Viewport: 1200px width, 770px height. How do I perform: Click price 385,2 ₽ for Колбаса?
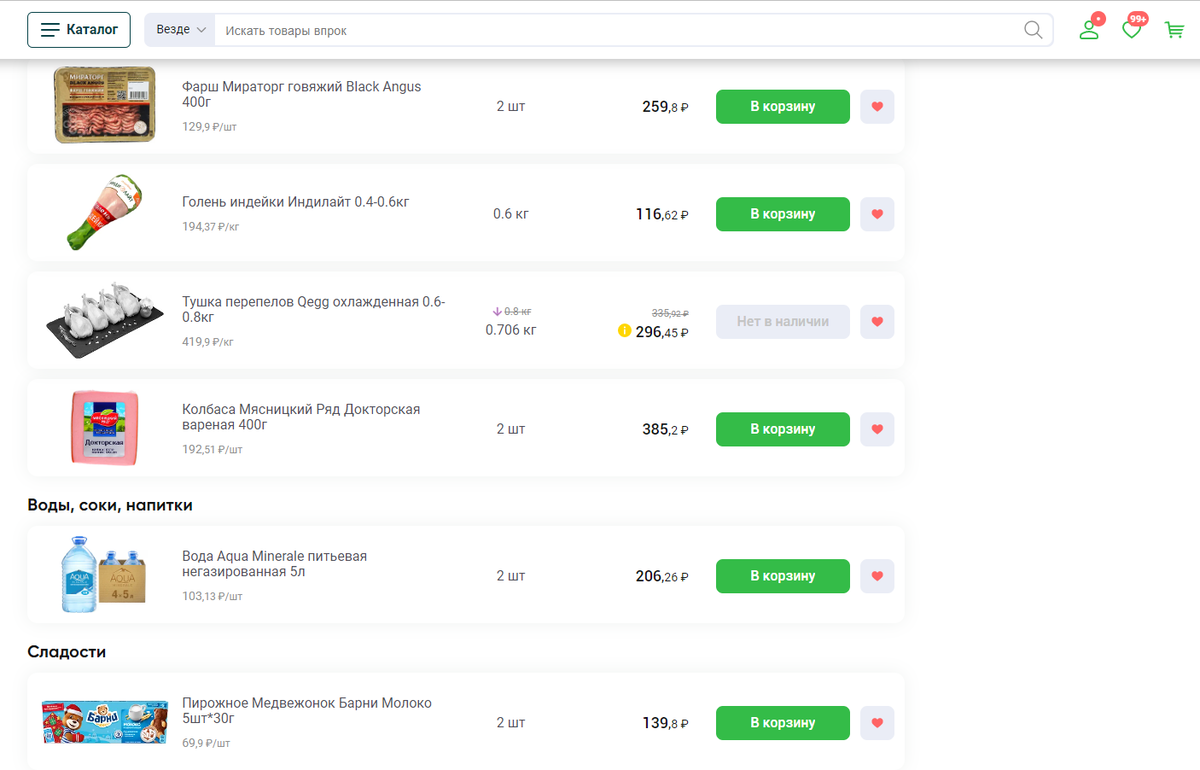665,429
